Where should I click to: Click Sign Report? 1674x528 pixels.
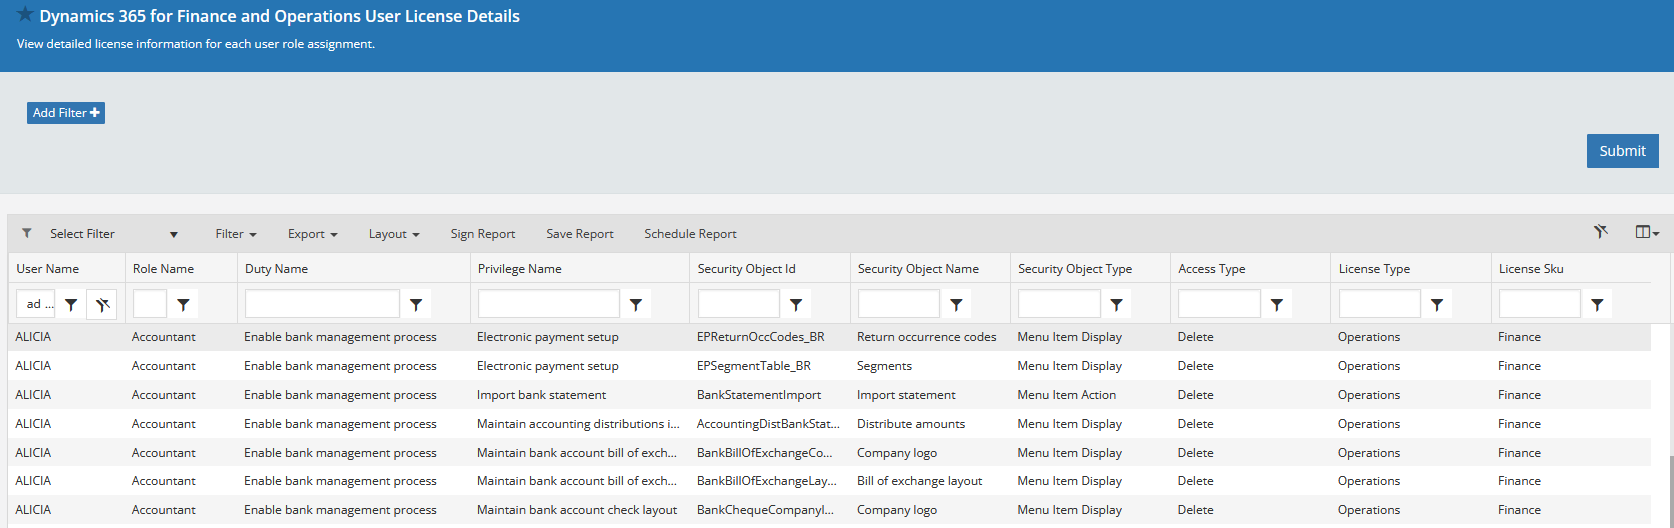click(x=483, y=234)
